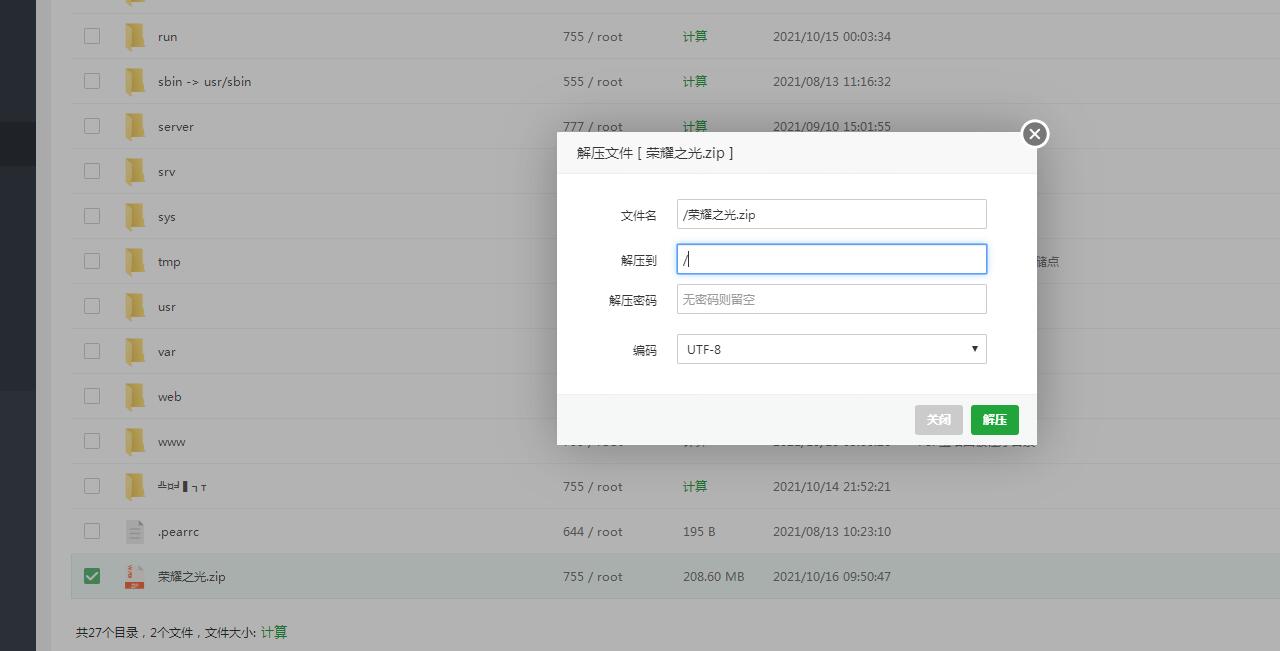Click 计算 link in the footer summary
1280x651 pixels.
(274, 632)
